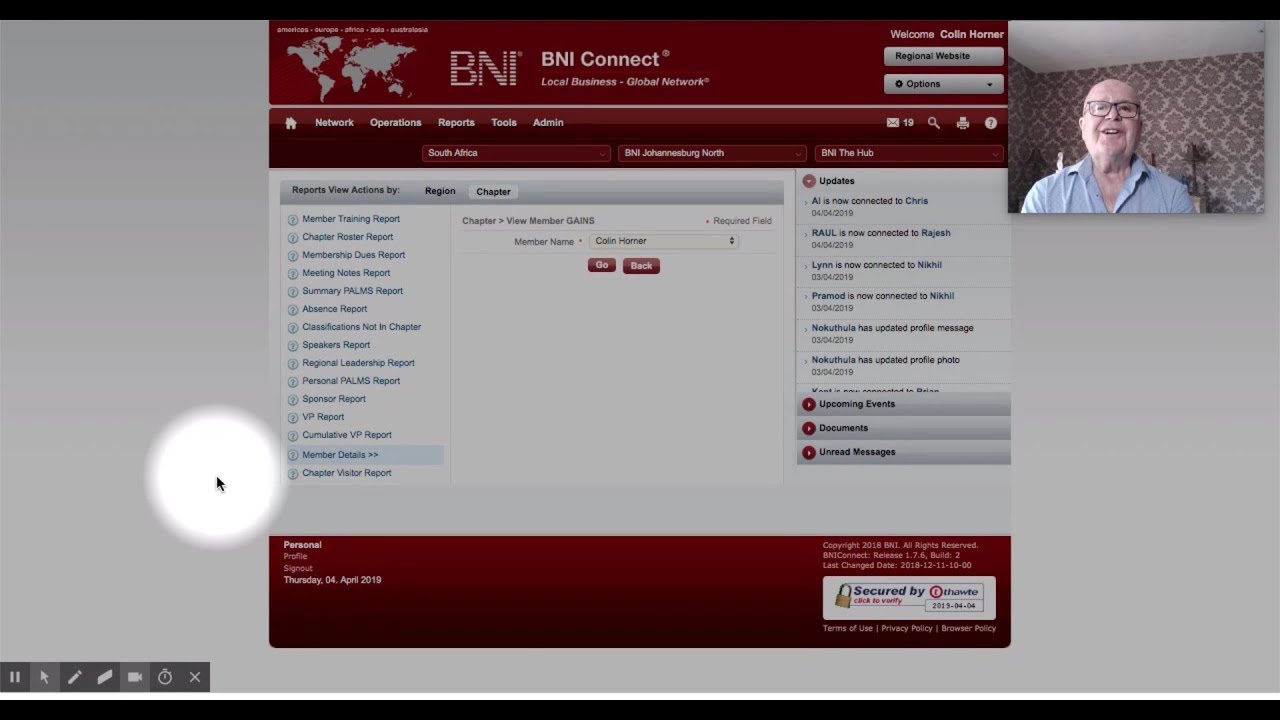The image size is (1280, 720).
Task: Collapse the Updates panel
Action: (809, 181)
